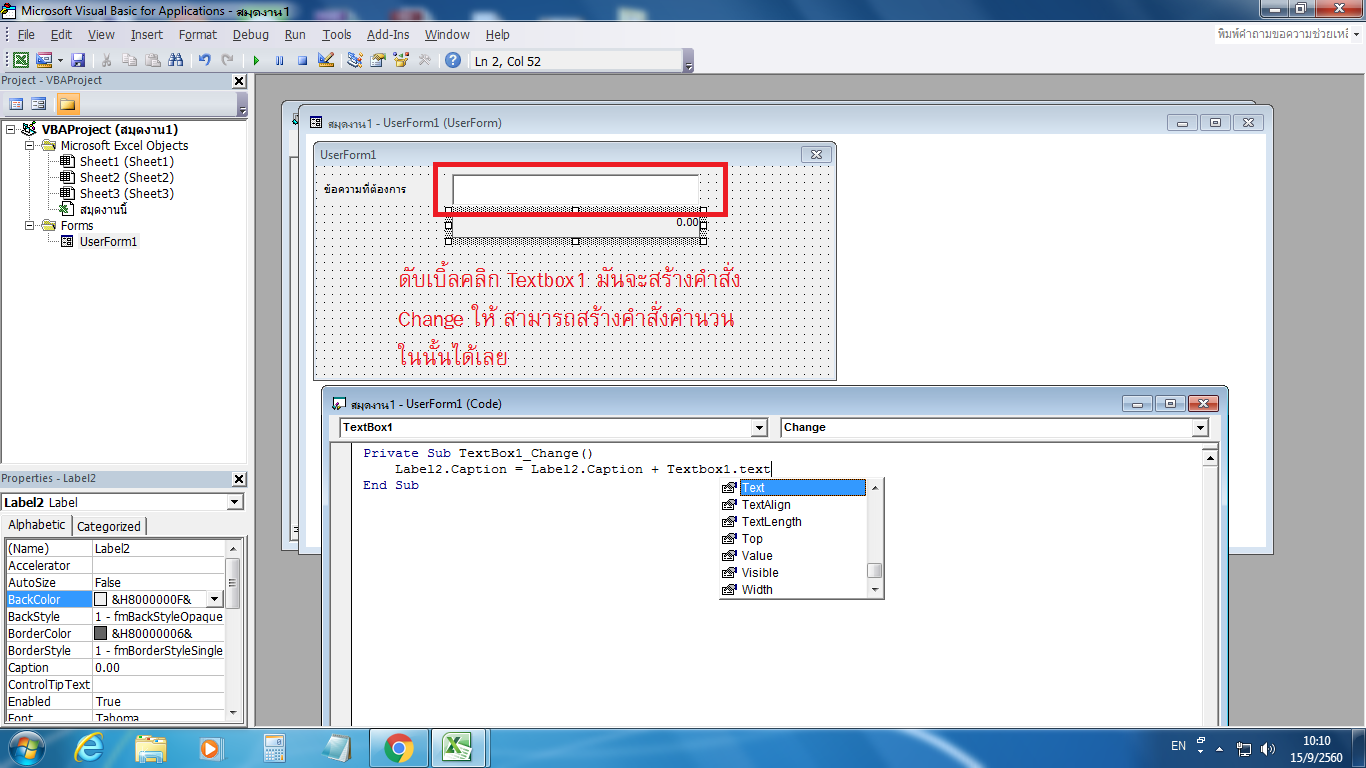
Task: Switch to the Categorized properties tab
Action: [x=109, y=526]
